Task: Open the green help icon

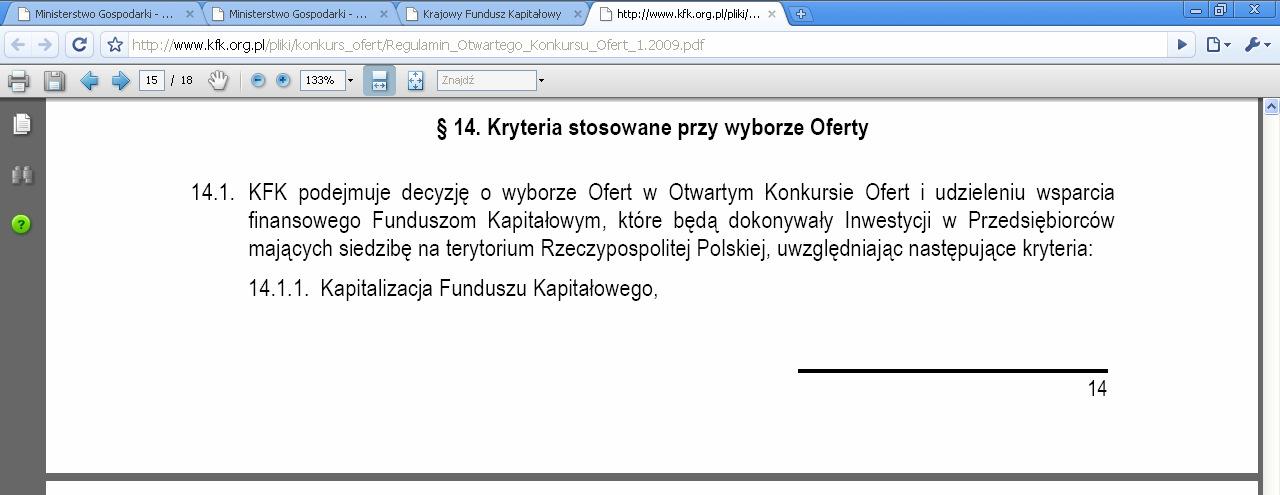Action: (21, 224)
